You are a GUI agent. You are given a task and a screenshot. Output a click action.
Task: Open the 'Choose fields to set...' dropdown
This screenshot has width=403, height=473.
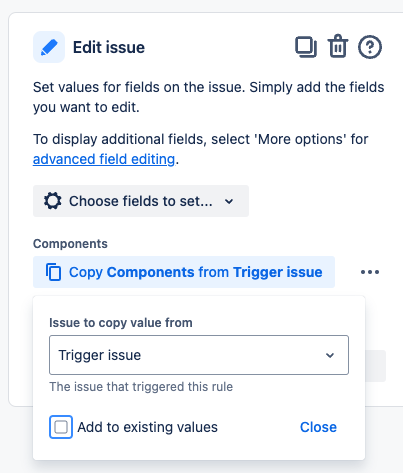(141, 201)
